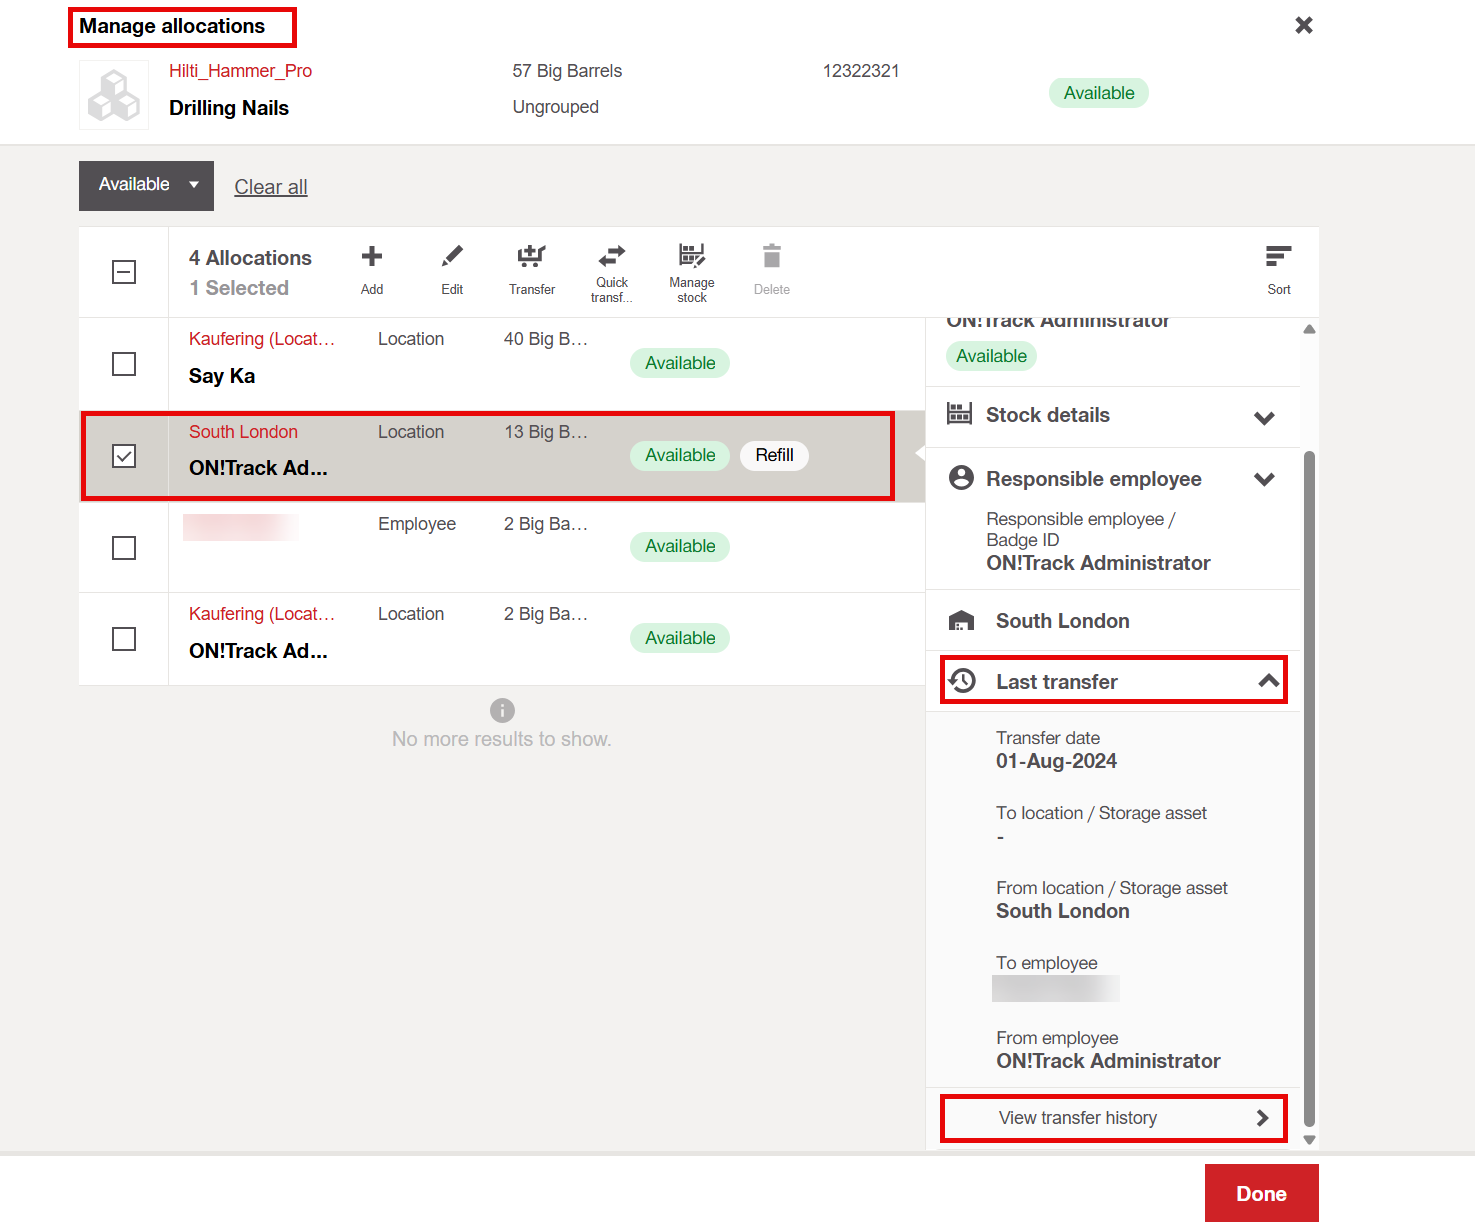Toggle the select-all allocations checkbox

124,272
